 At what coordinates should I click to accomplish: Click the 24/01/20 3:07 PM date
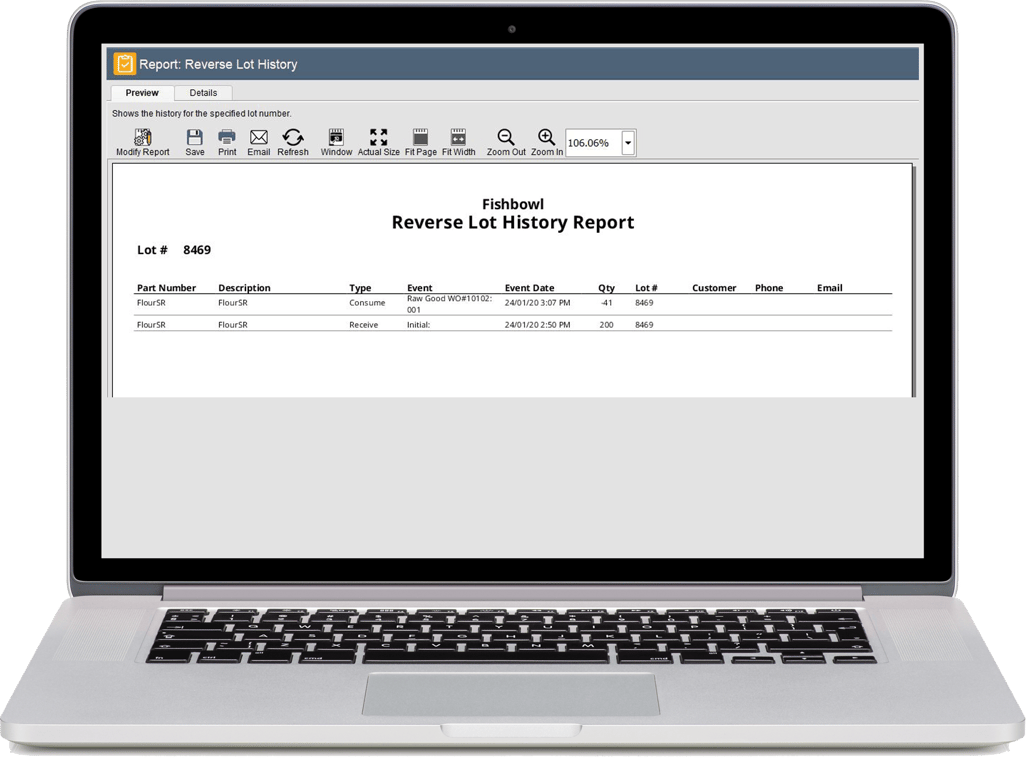point(537,303)
